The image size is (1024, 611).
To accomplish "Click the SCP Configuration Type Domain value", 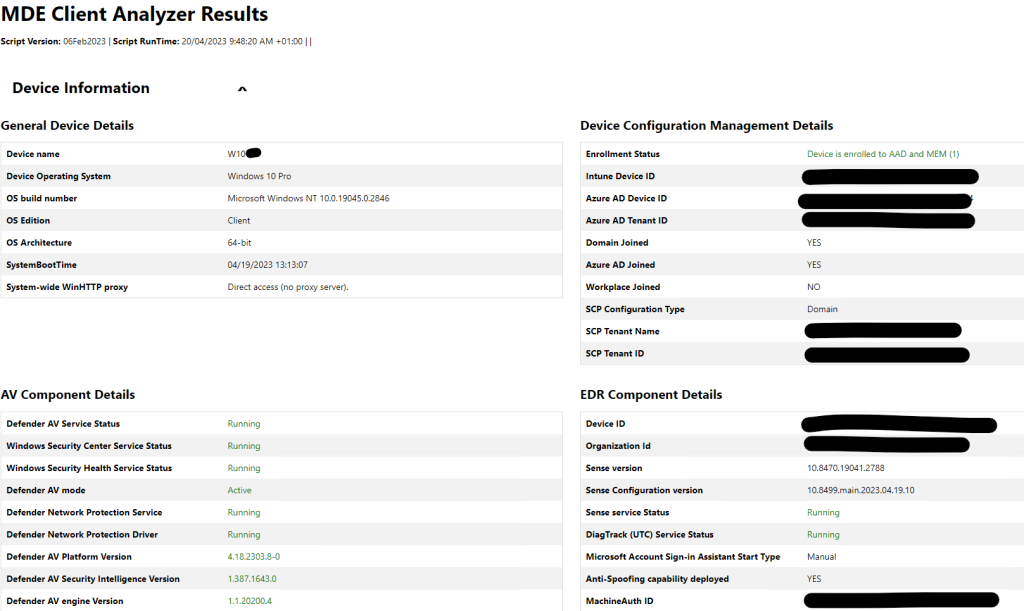I will (x=822, y=309).
